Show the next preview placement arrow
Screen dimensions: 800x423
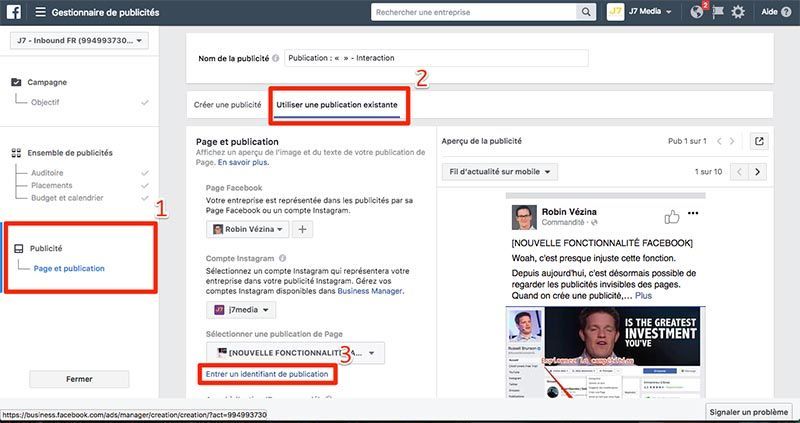[x=758, y=172]
